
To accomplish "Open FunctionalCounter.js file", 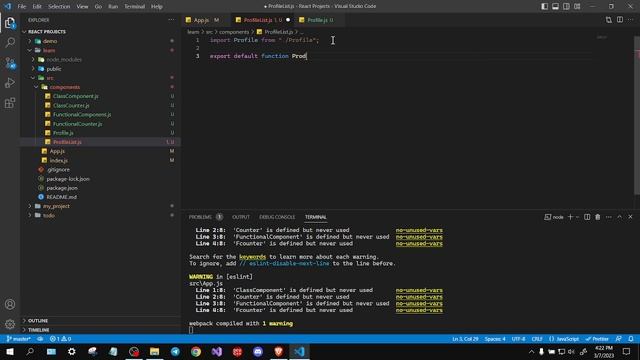I will pyautogui.click(x=77, y=124).
